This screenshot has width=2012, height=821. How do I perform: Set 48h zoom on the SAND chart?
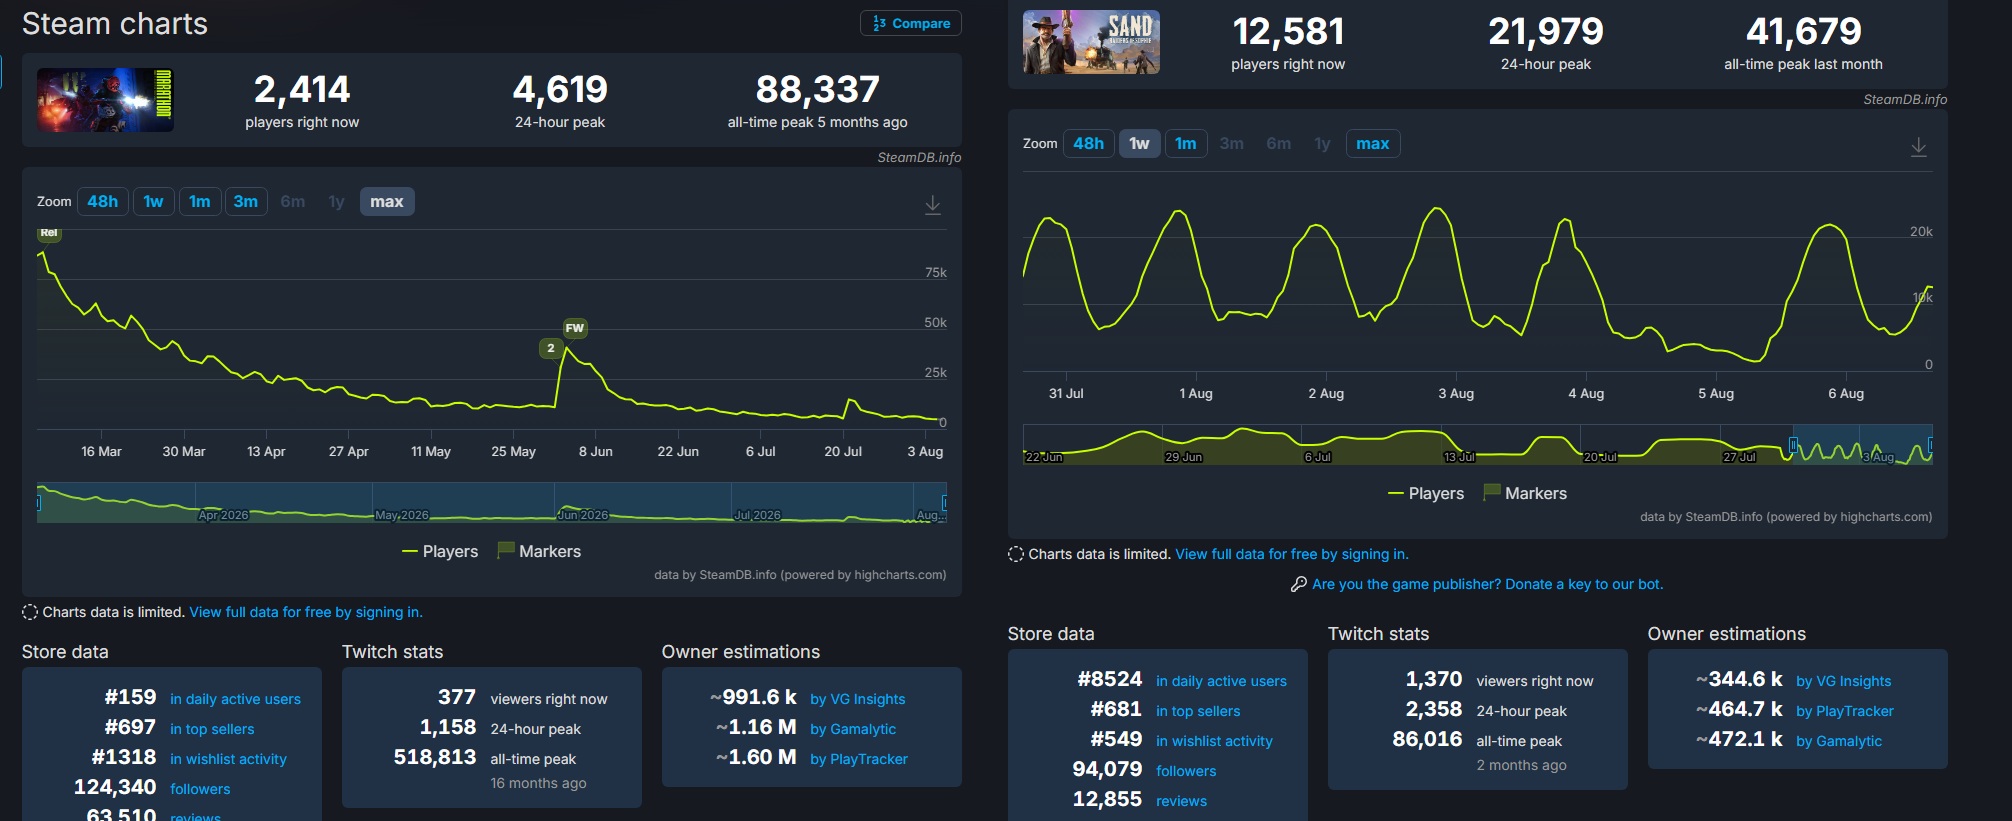tap(1089, 144)
